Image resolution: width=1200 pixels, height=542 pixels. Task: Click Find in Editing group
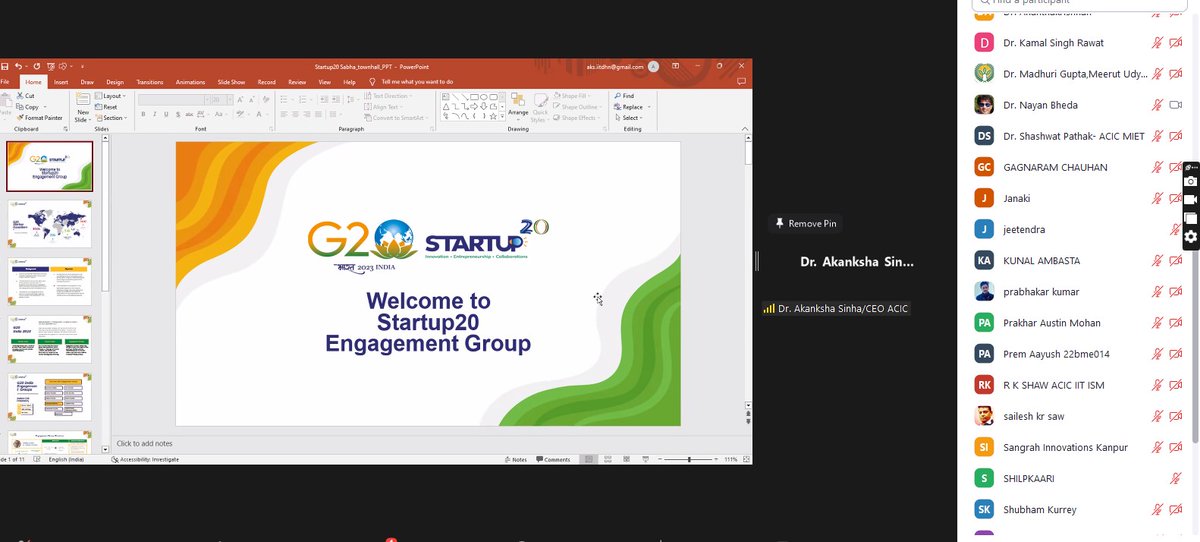click(624, 96)
